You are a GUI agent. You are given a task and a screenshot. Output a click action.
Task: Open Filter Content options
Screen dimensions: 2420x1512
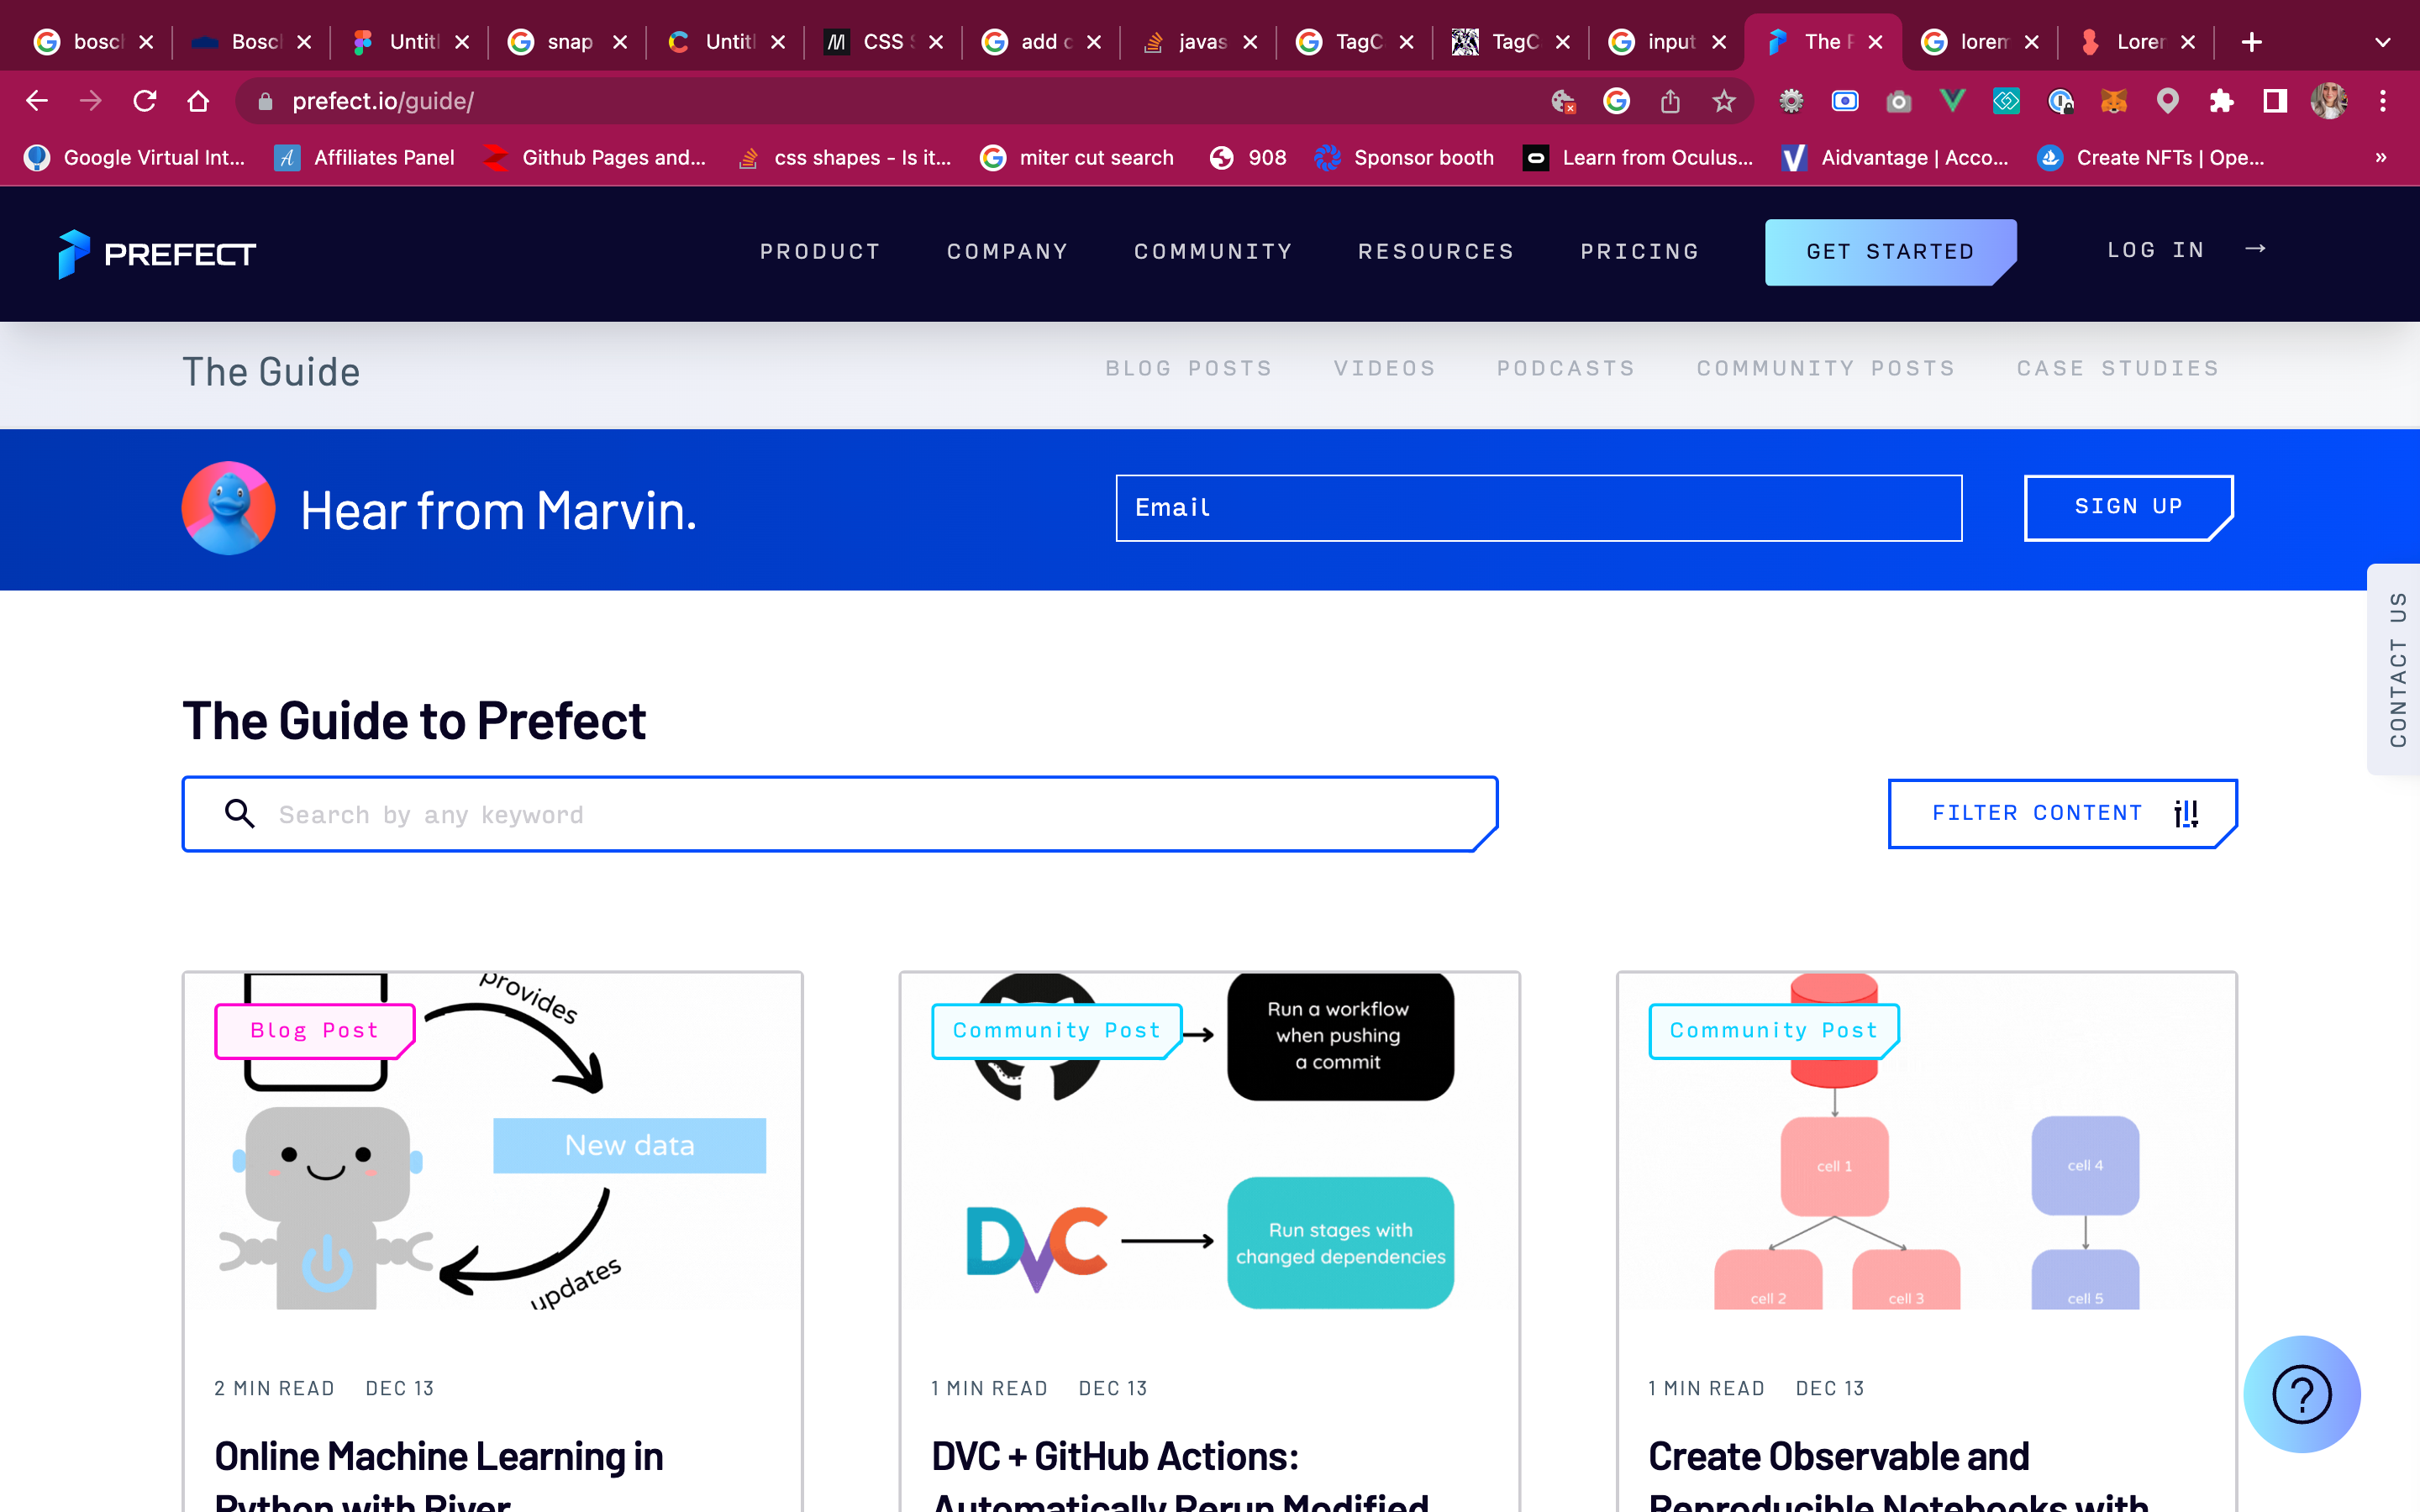(2062, 813)
